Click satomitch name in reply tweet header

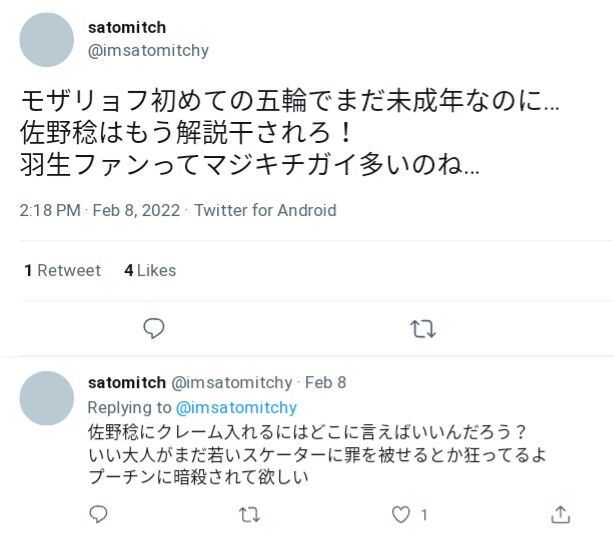[x=127, y=382]
